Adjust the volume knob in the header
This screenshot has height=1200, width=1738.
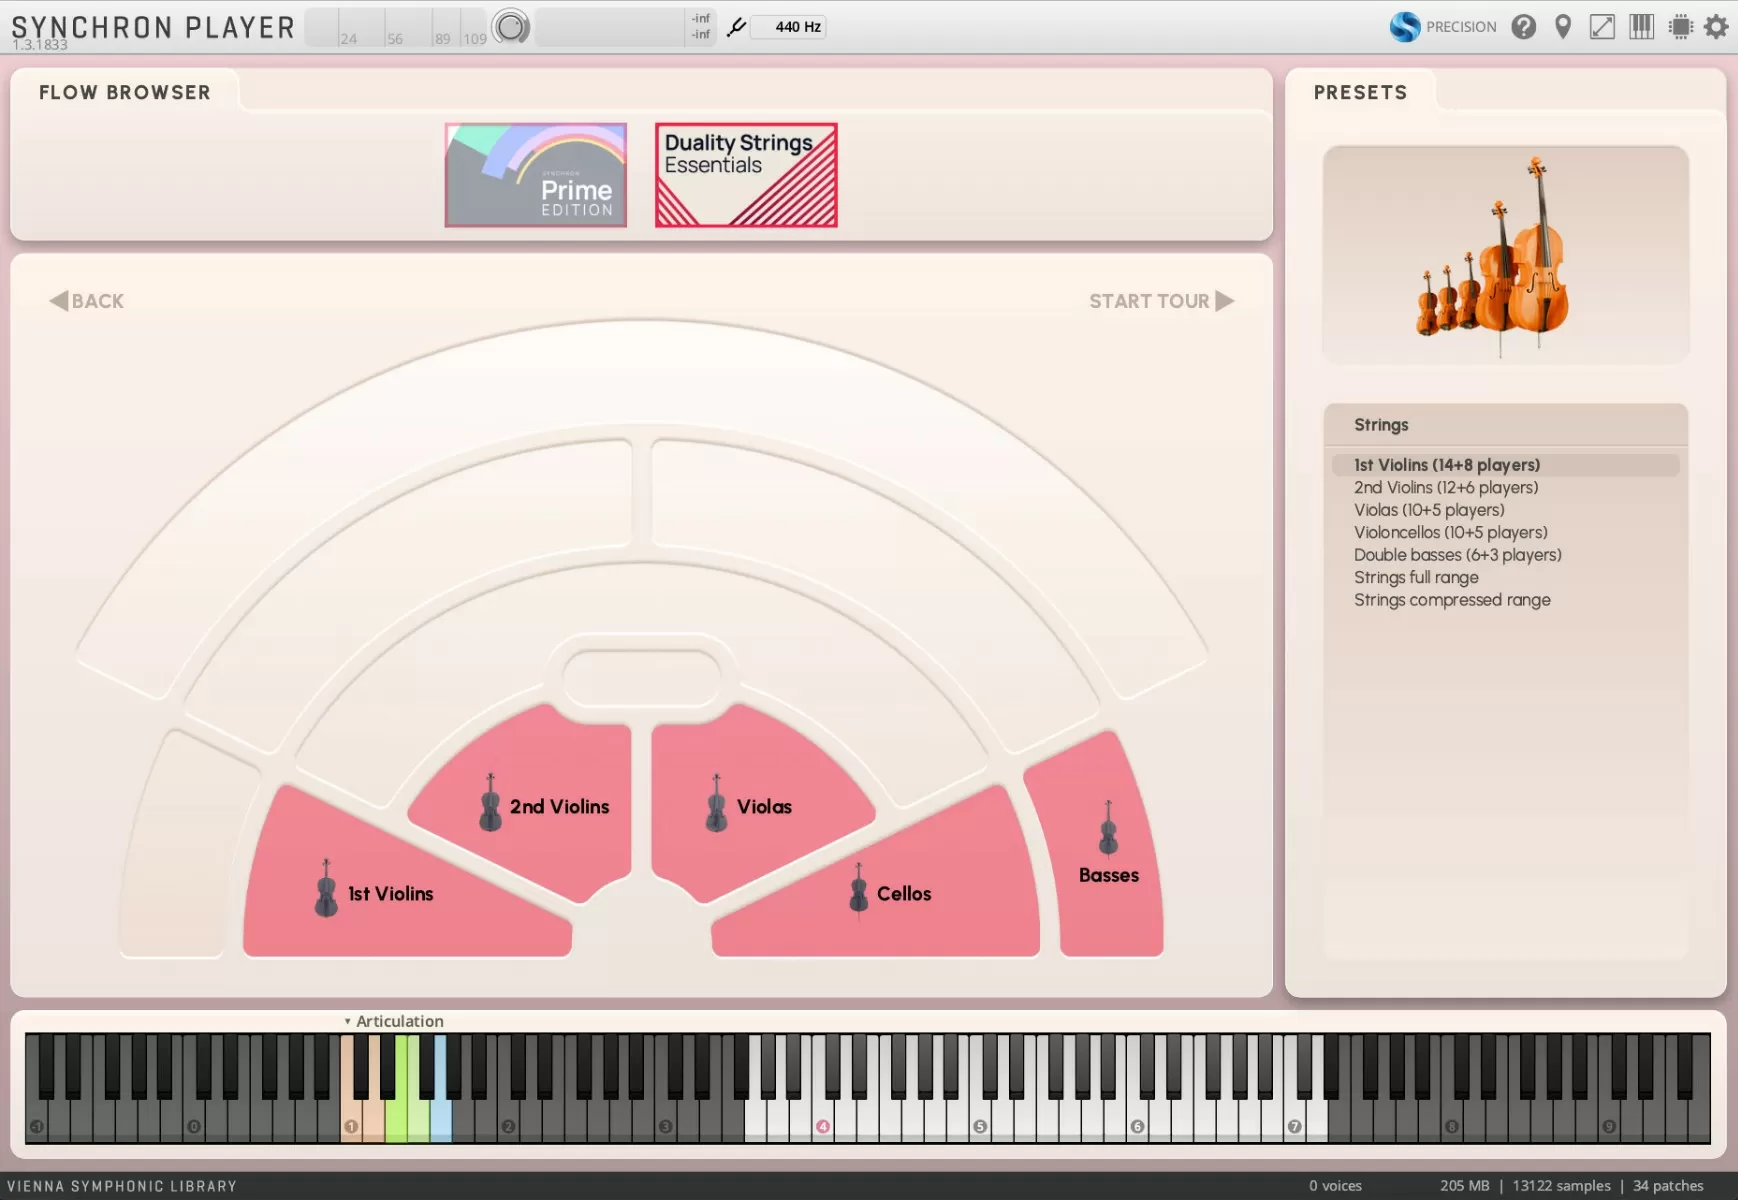pyautogui.click(x=511, y=27)
